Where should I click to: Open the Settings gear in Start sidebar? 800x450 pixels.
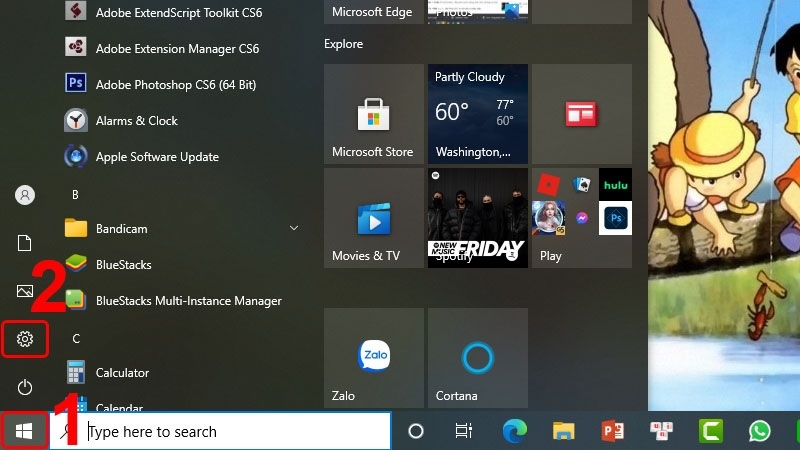point(24,339)
